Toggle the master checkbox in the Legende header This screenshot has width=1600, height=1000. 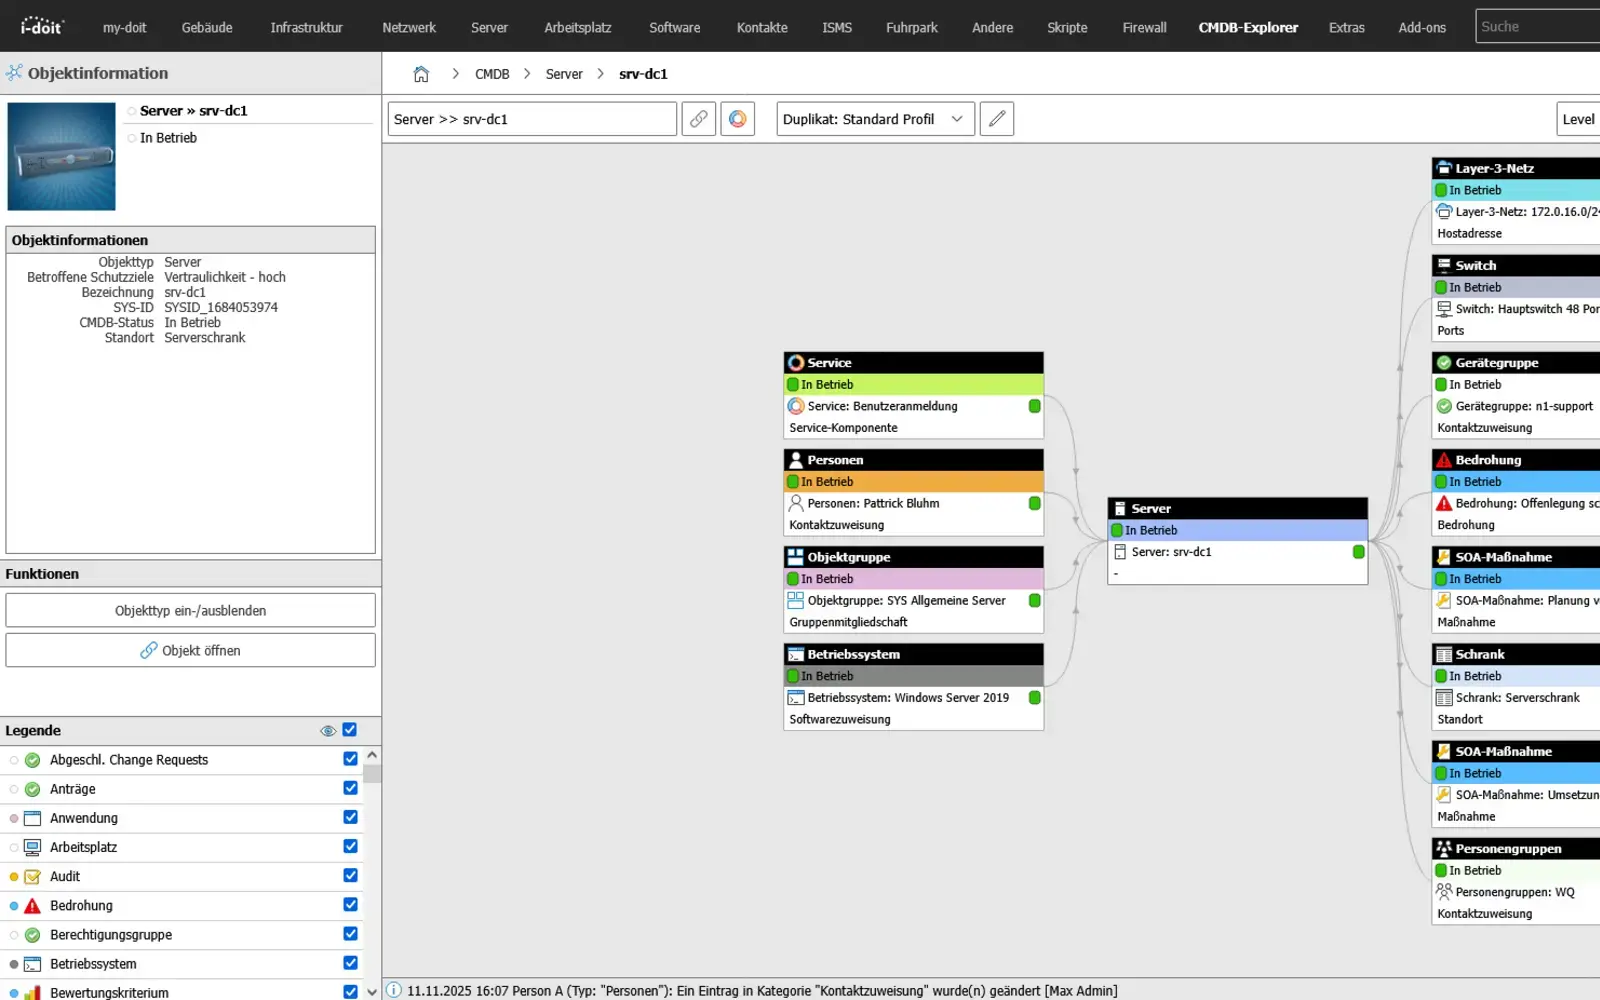click(350, 730)
